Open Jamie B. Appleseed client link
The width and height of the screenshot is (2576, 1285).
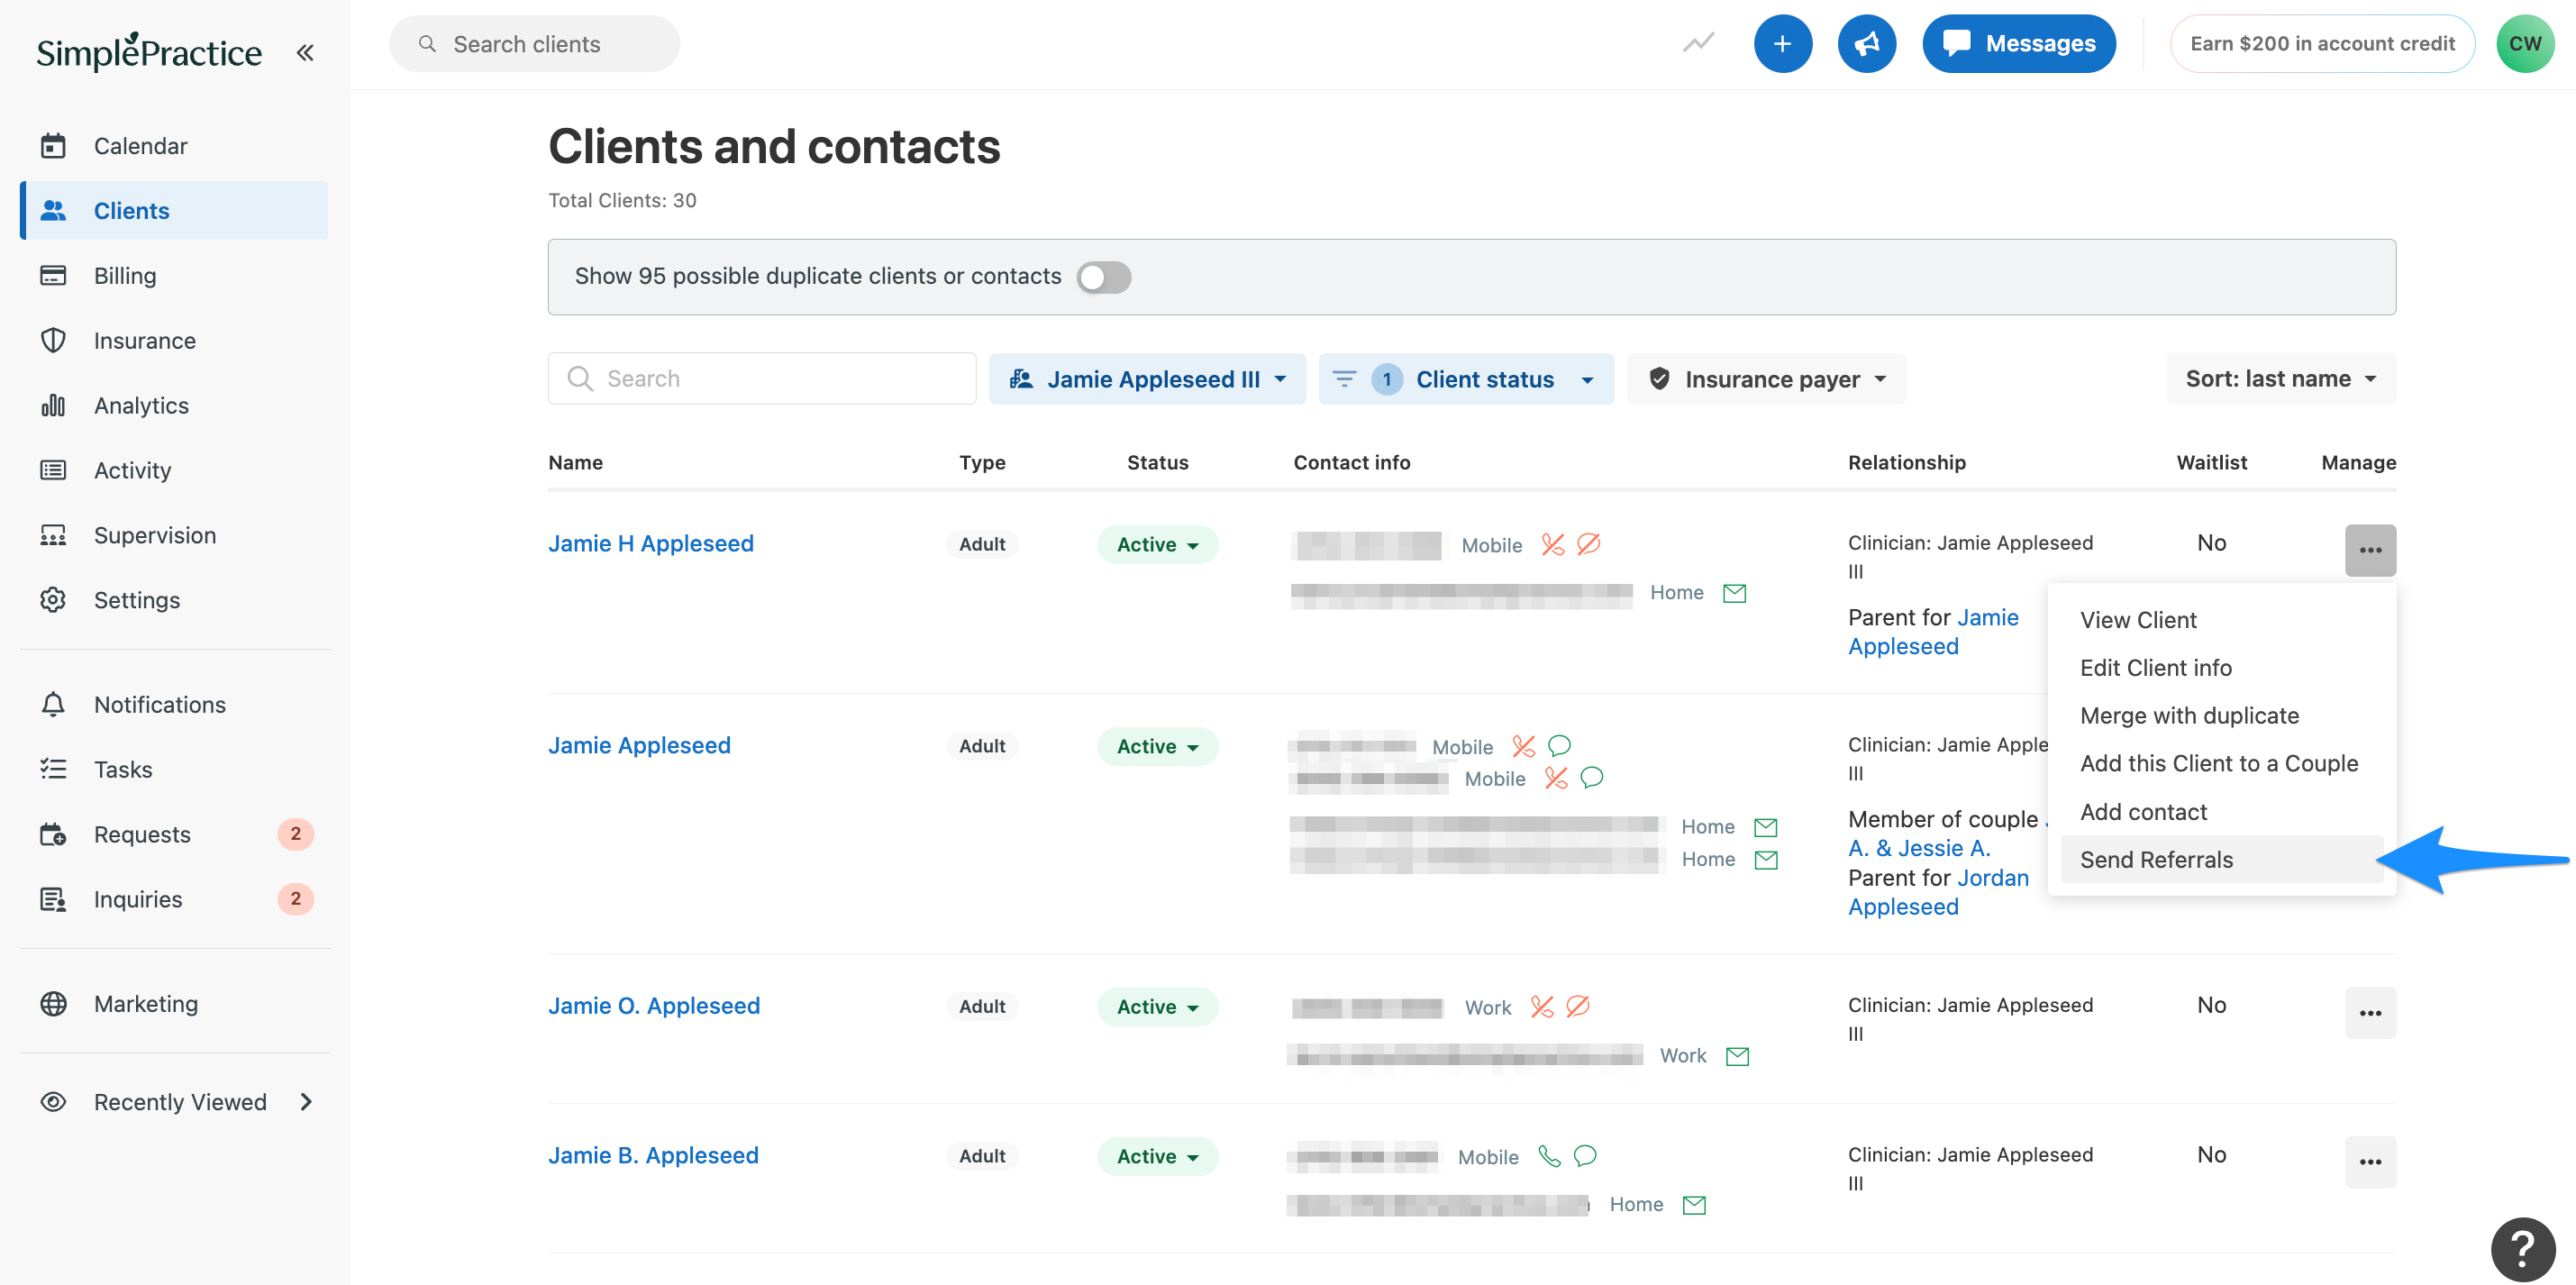[x=653, y=1156]
